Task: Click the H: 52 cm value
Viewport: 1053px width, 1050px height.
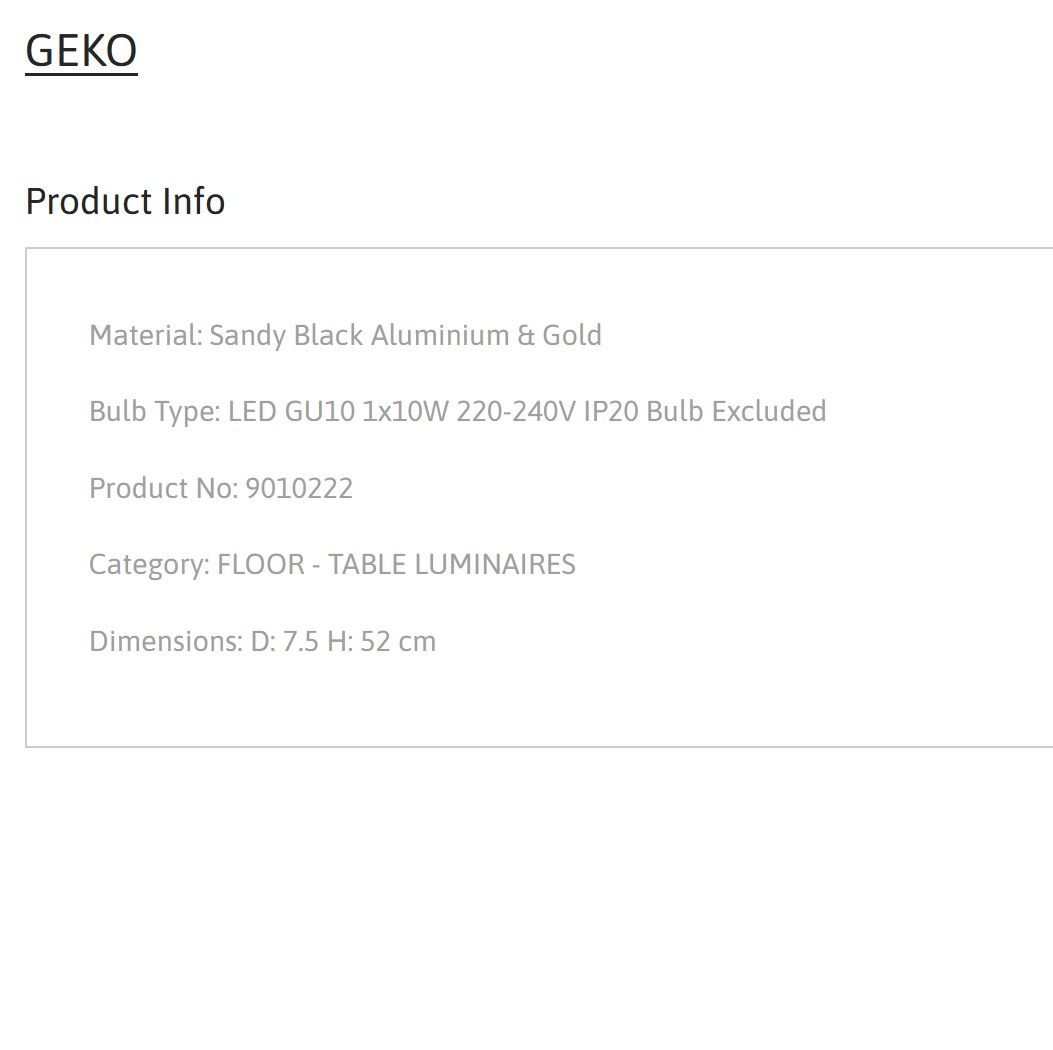Action: [x=381, y=641]
